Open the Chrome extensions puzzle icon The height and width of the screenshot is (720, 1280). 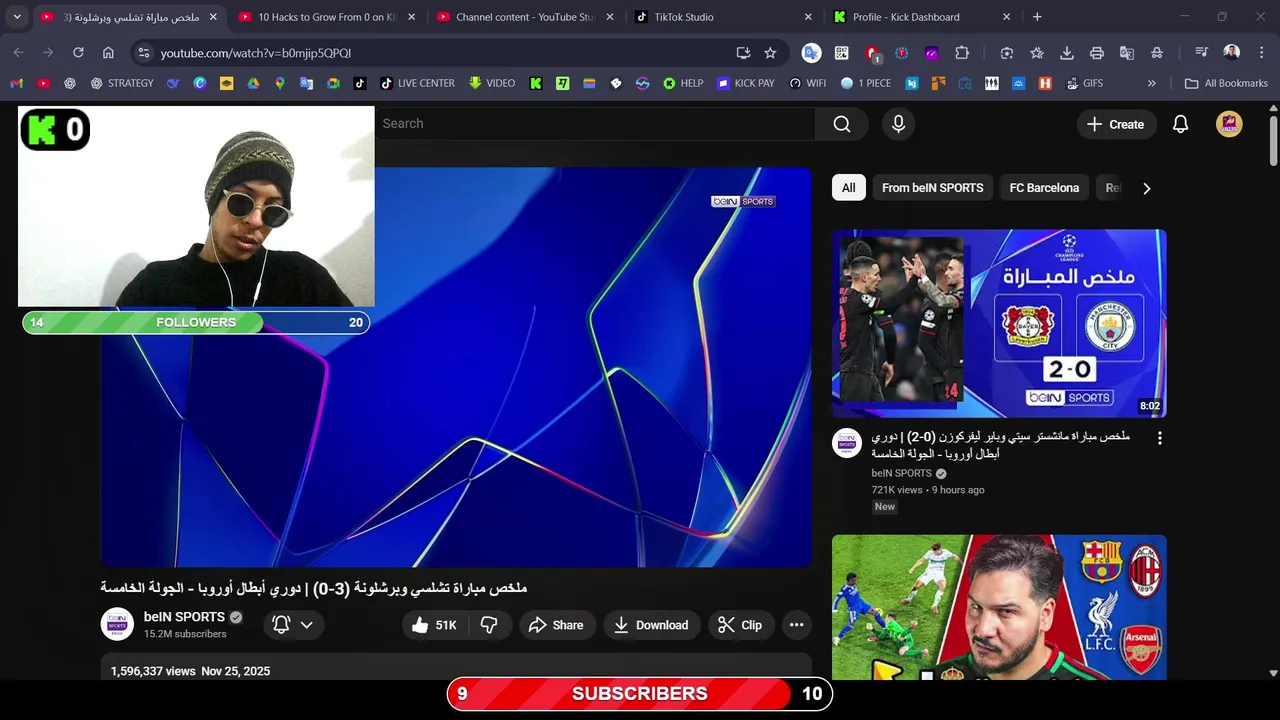(x=962, y=53)
